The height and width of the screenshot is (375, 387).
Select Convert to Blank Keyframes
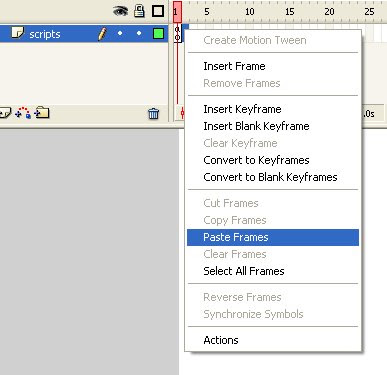273,177
